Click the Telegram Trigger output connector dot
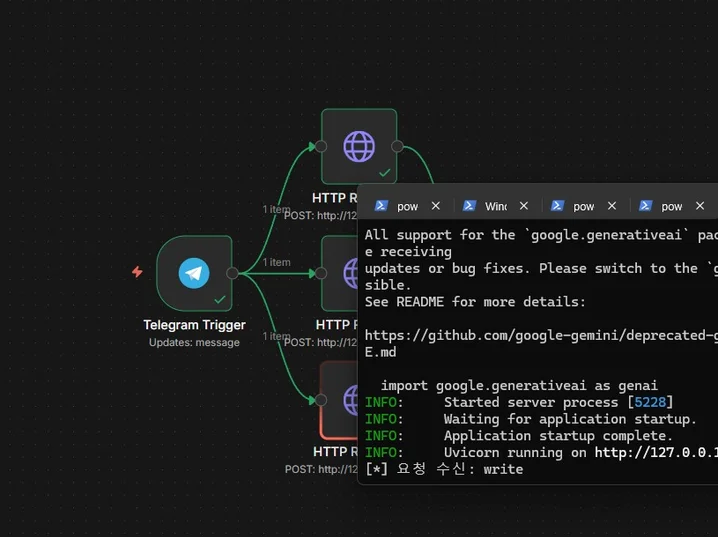 click(232, 273)
